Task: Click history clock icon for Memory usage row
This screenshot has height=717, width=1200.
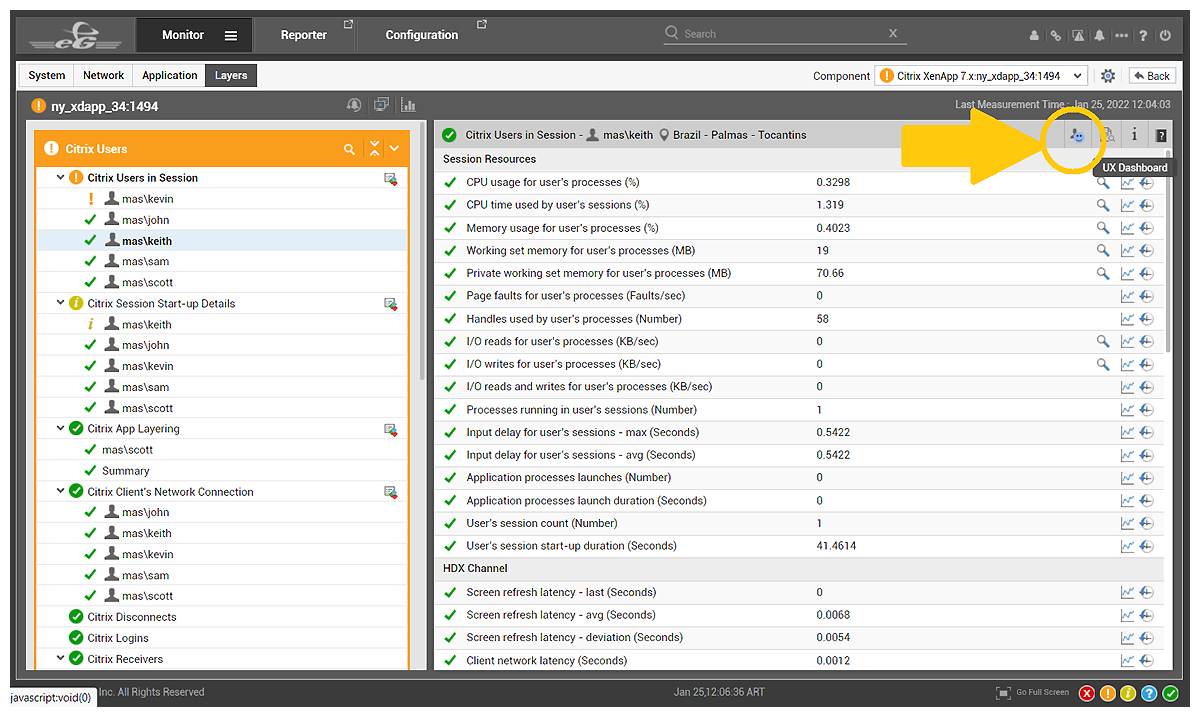Action: coord(1146,228)
